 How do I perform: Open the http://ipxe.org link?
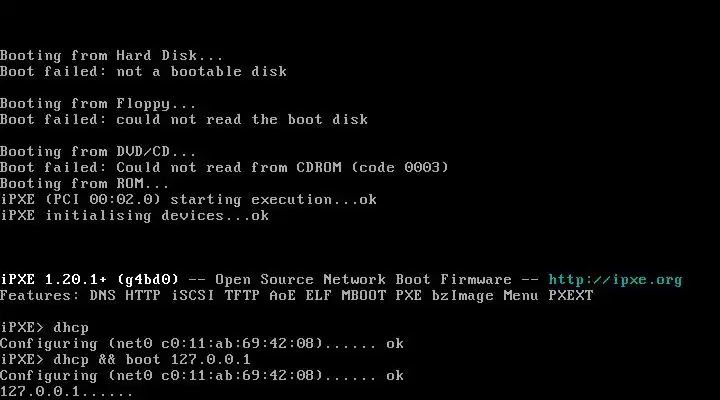tap(615, 280)
